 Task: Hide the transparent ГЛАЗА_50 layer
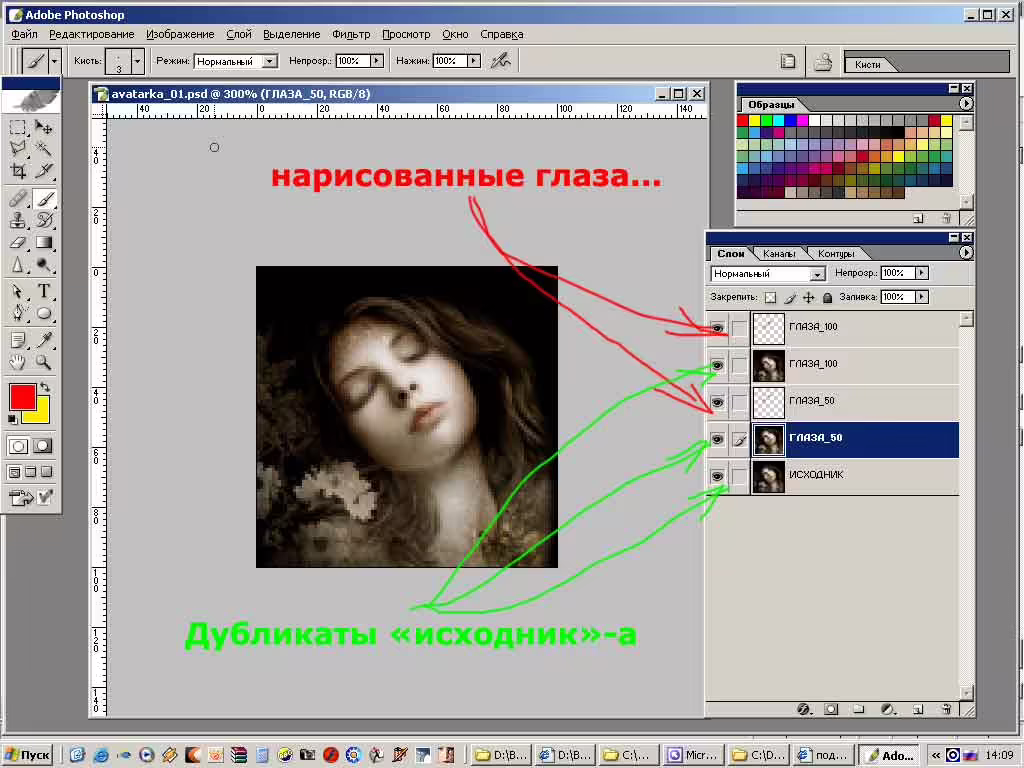coord(718,402)
